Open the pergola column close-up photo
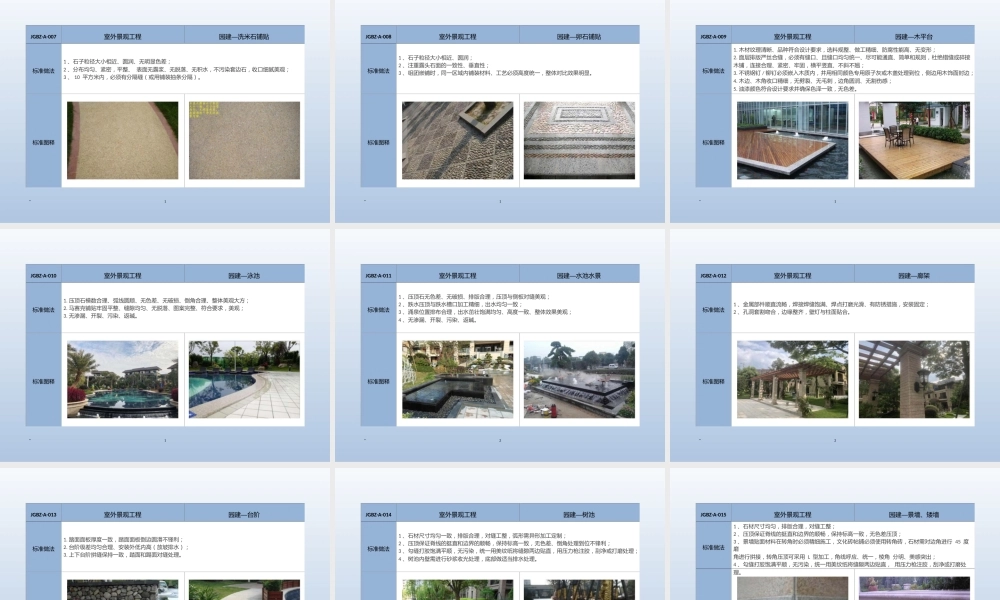1000x600 pixels. pyautogui.click(x=915, y=379)
